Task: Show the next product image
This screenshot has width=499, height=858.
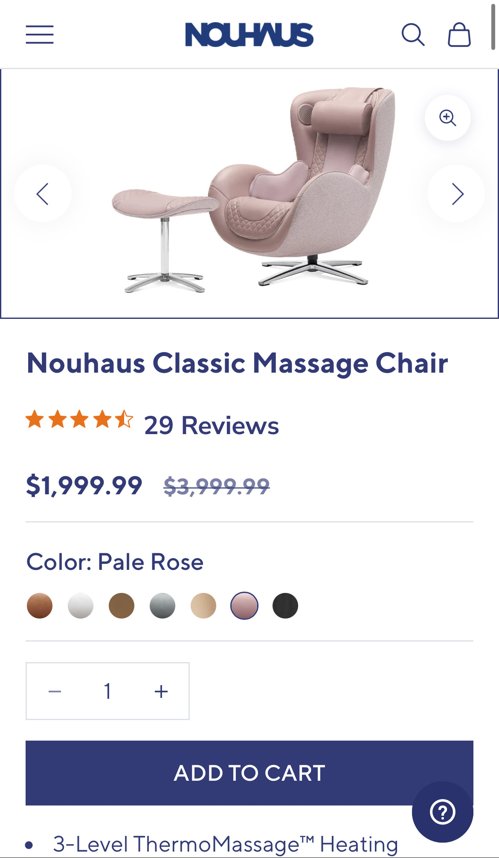Action: pos(457,194)
